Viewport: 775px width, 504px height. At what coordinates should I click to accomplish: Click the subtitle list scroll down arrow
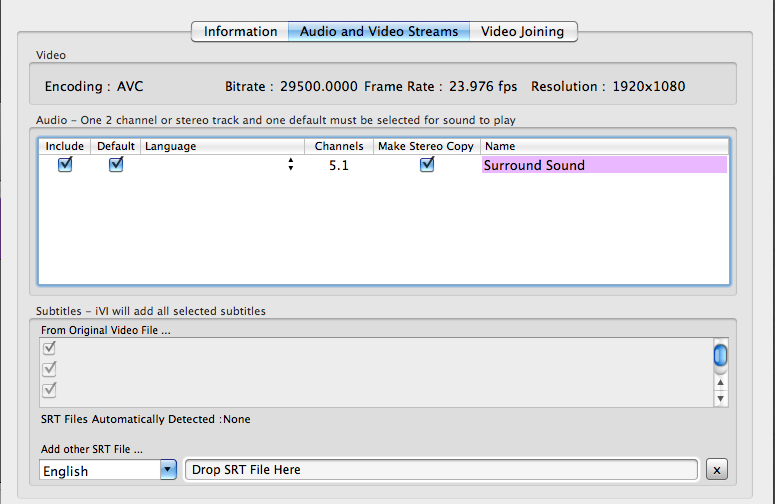(x=720, y=398)
